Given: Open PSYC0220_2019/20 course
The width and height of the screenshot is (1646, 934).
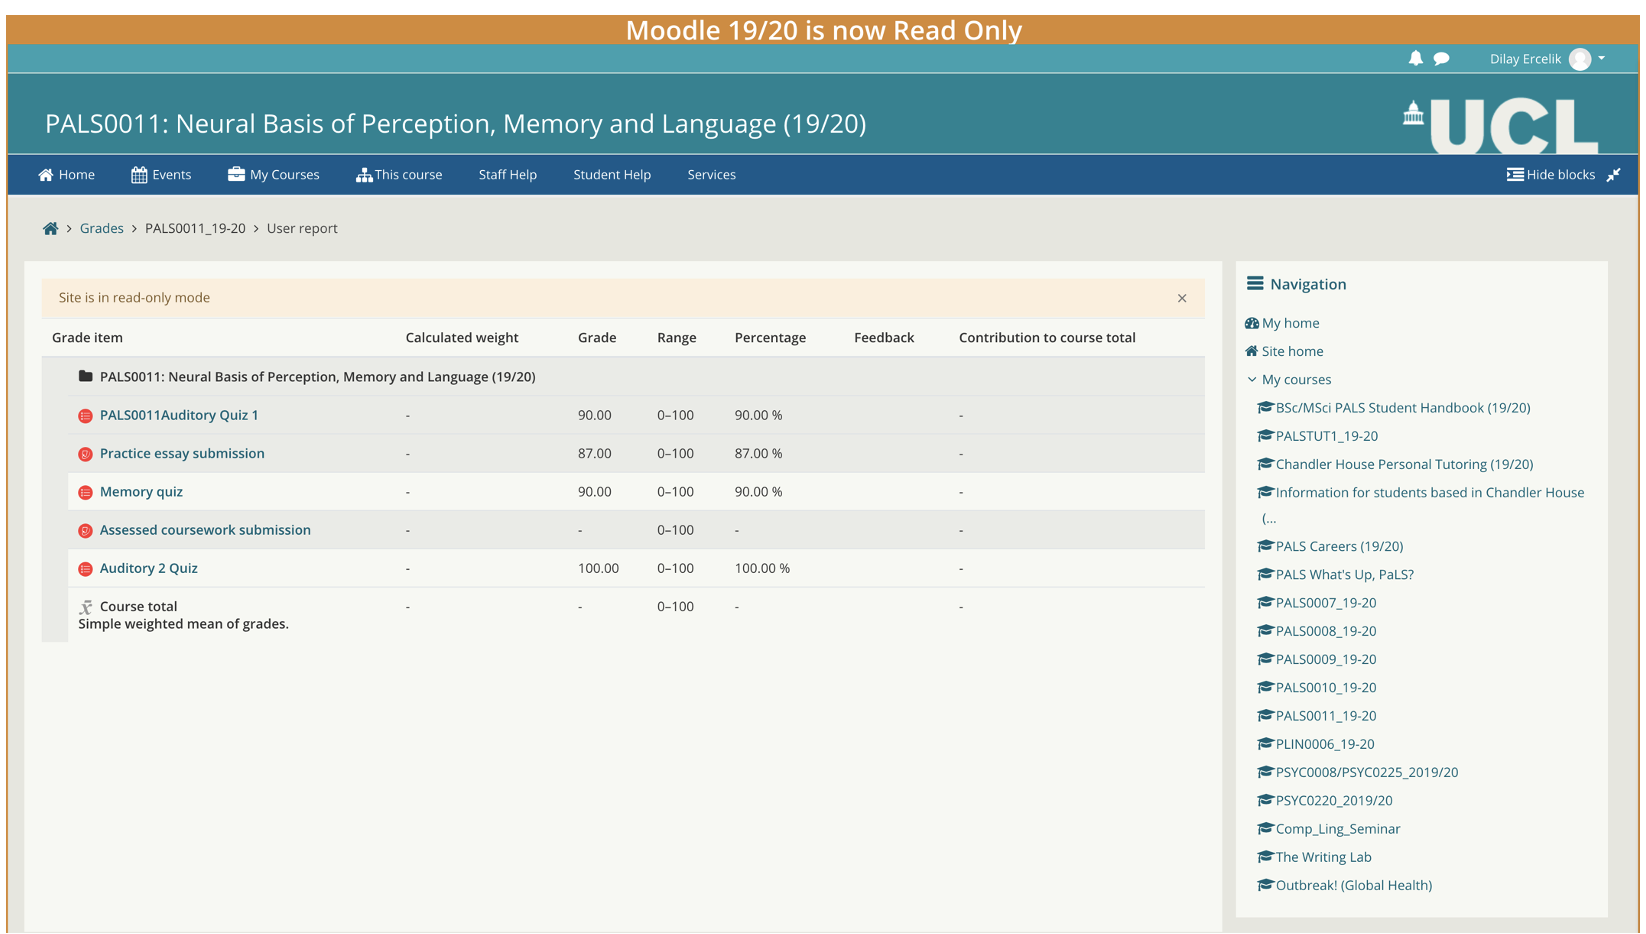Looking at the screenshot, I should (x=1334, y=800).
